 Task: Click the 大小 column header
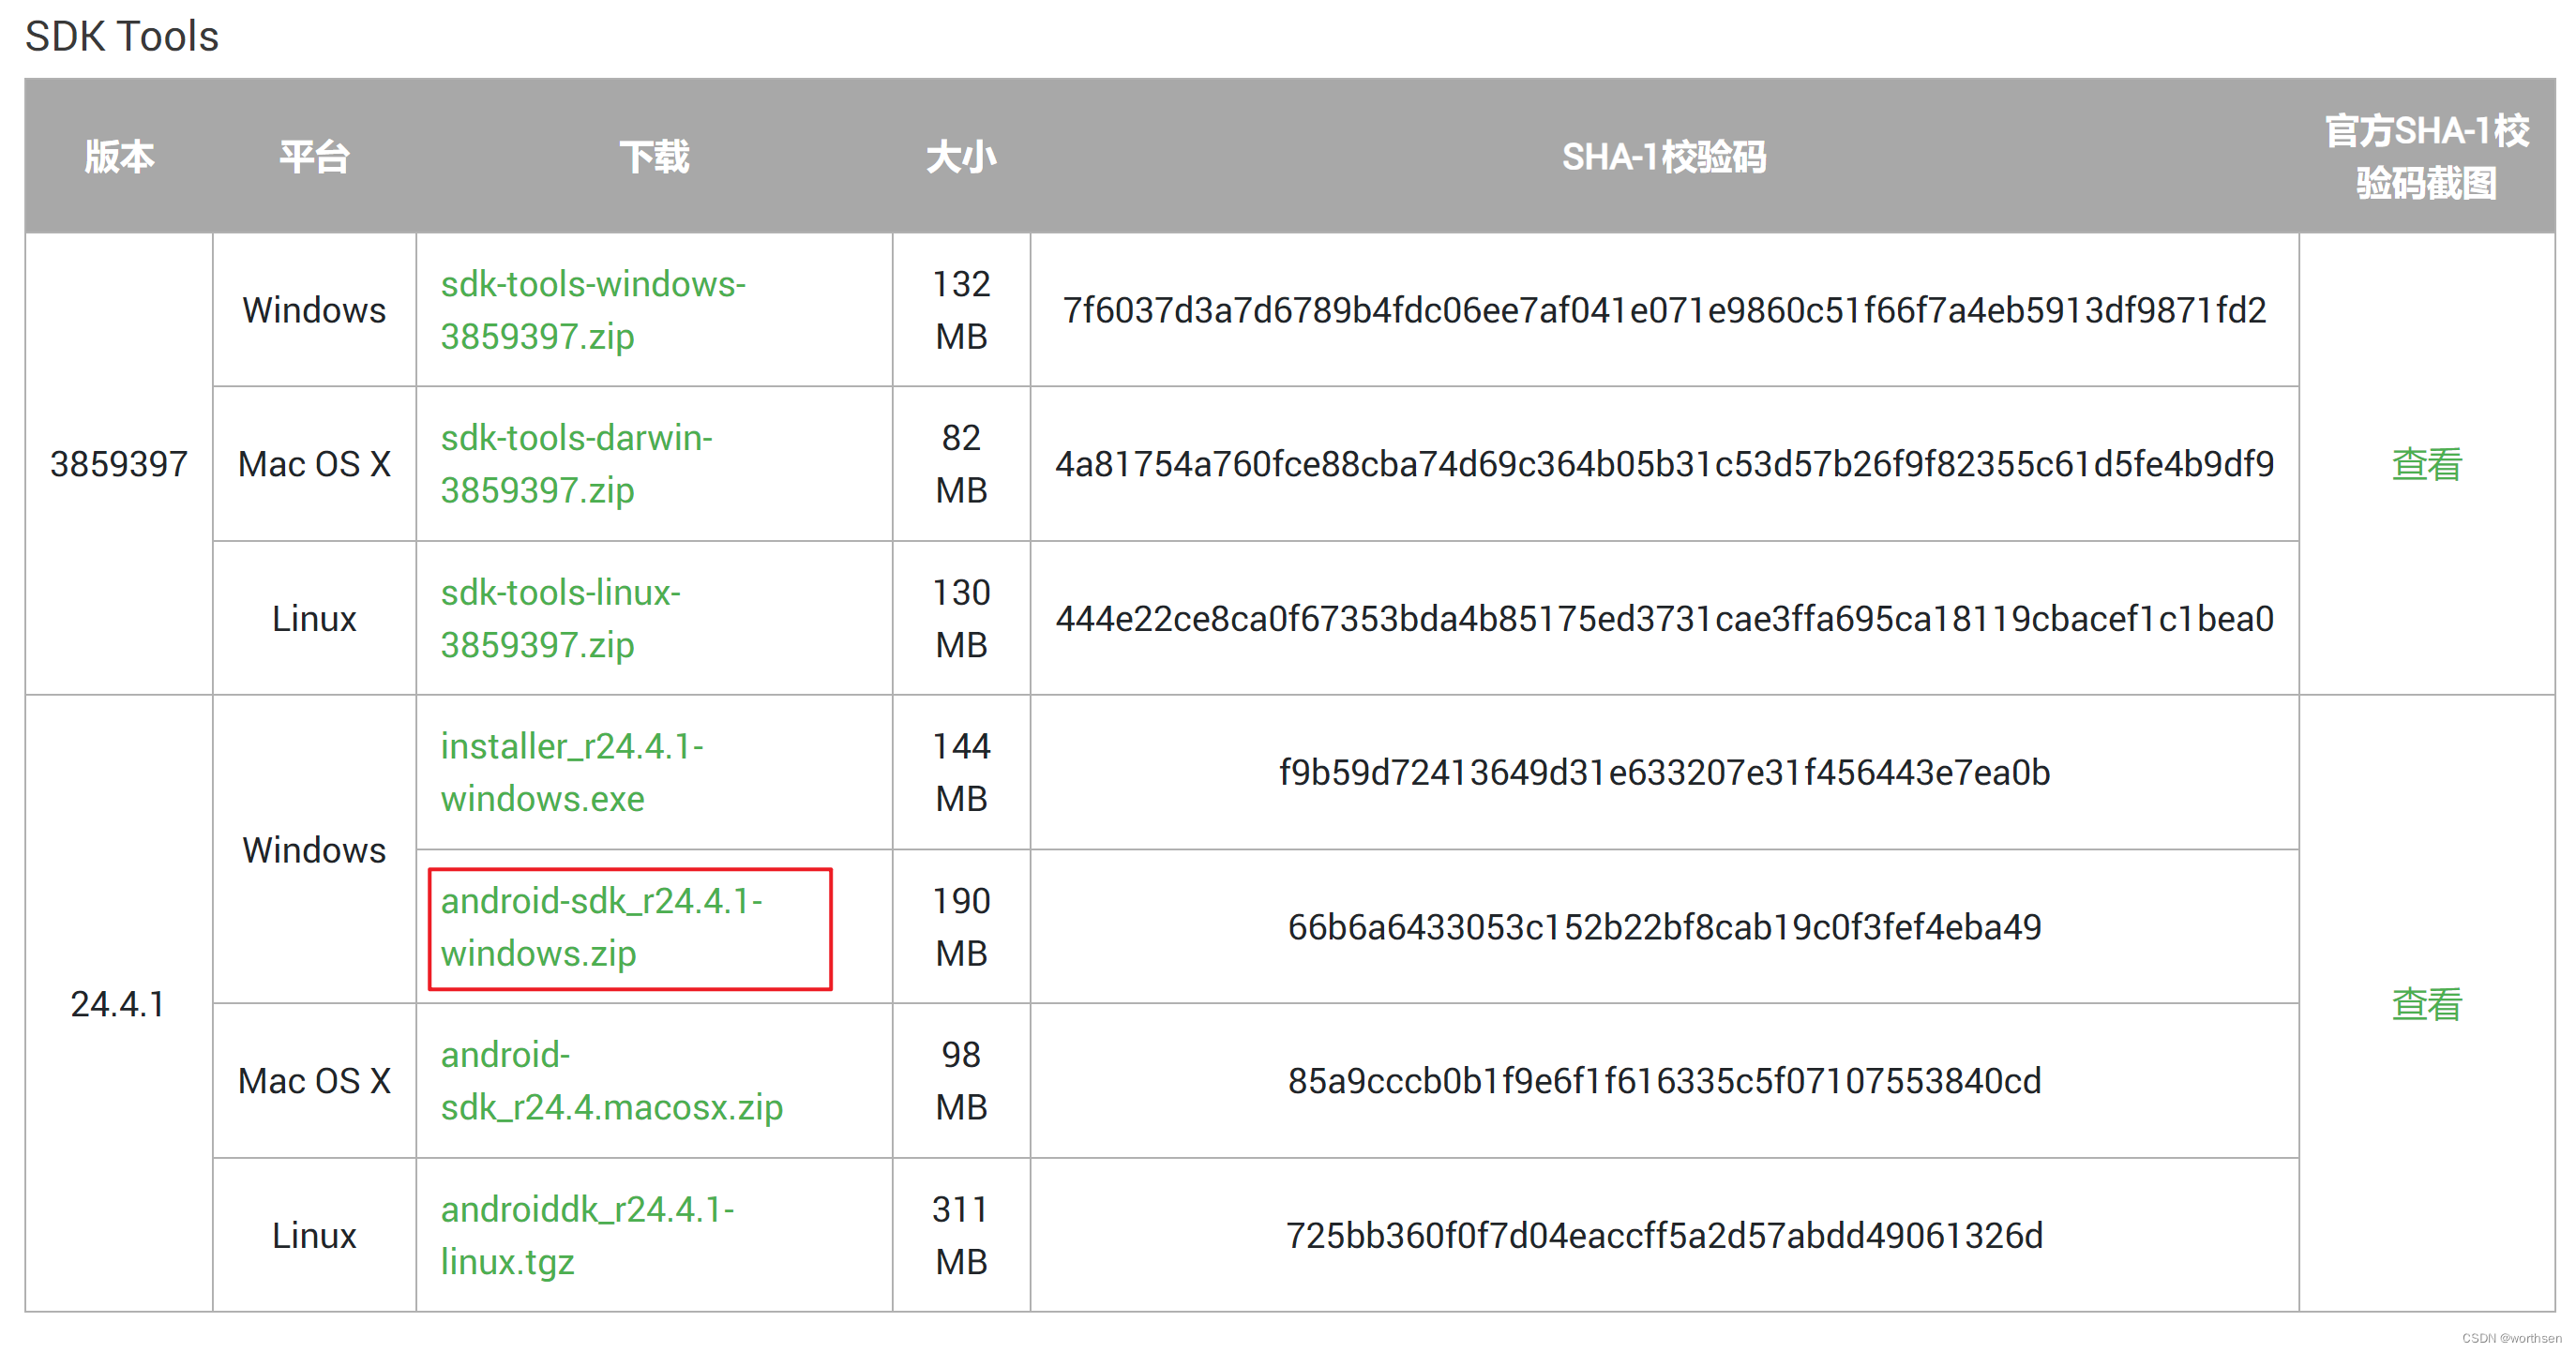pos(961,157)
